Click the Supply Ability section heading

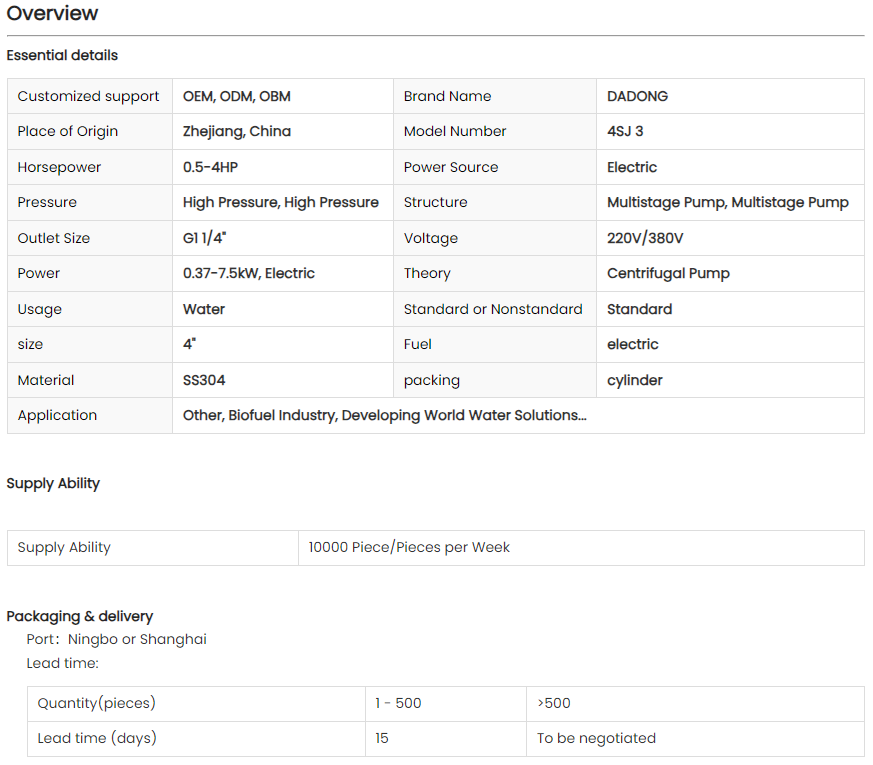(53, 483)
